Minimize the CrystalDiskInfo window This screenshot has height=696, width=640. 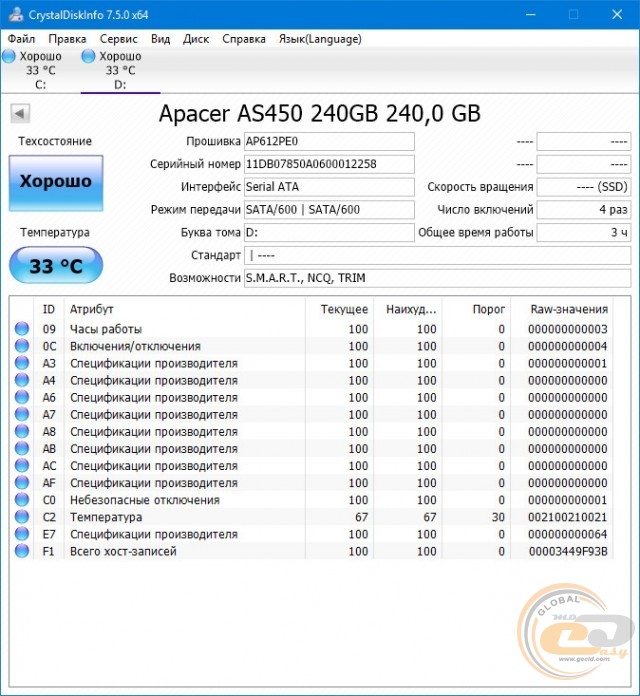[530, 14]
